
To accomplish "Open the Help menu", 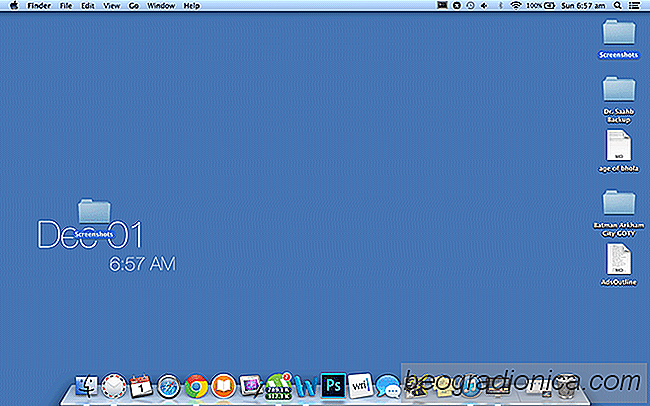I will (x=192, y=6).
